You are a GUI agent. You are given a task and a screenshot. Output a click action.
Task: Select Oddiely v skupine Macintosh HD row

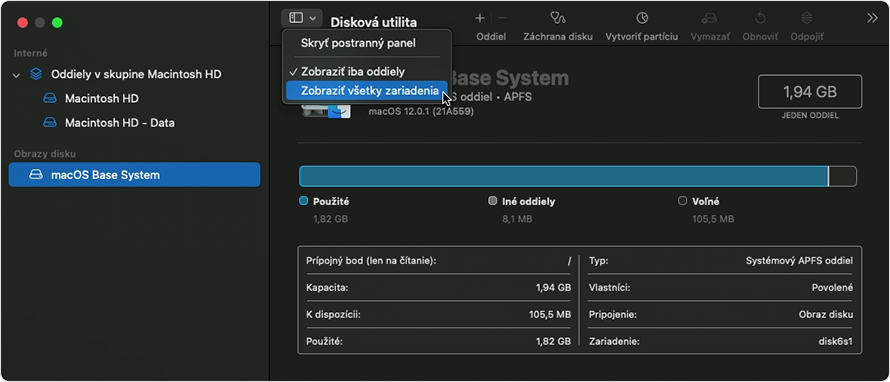pos(135,74)
